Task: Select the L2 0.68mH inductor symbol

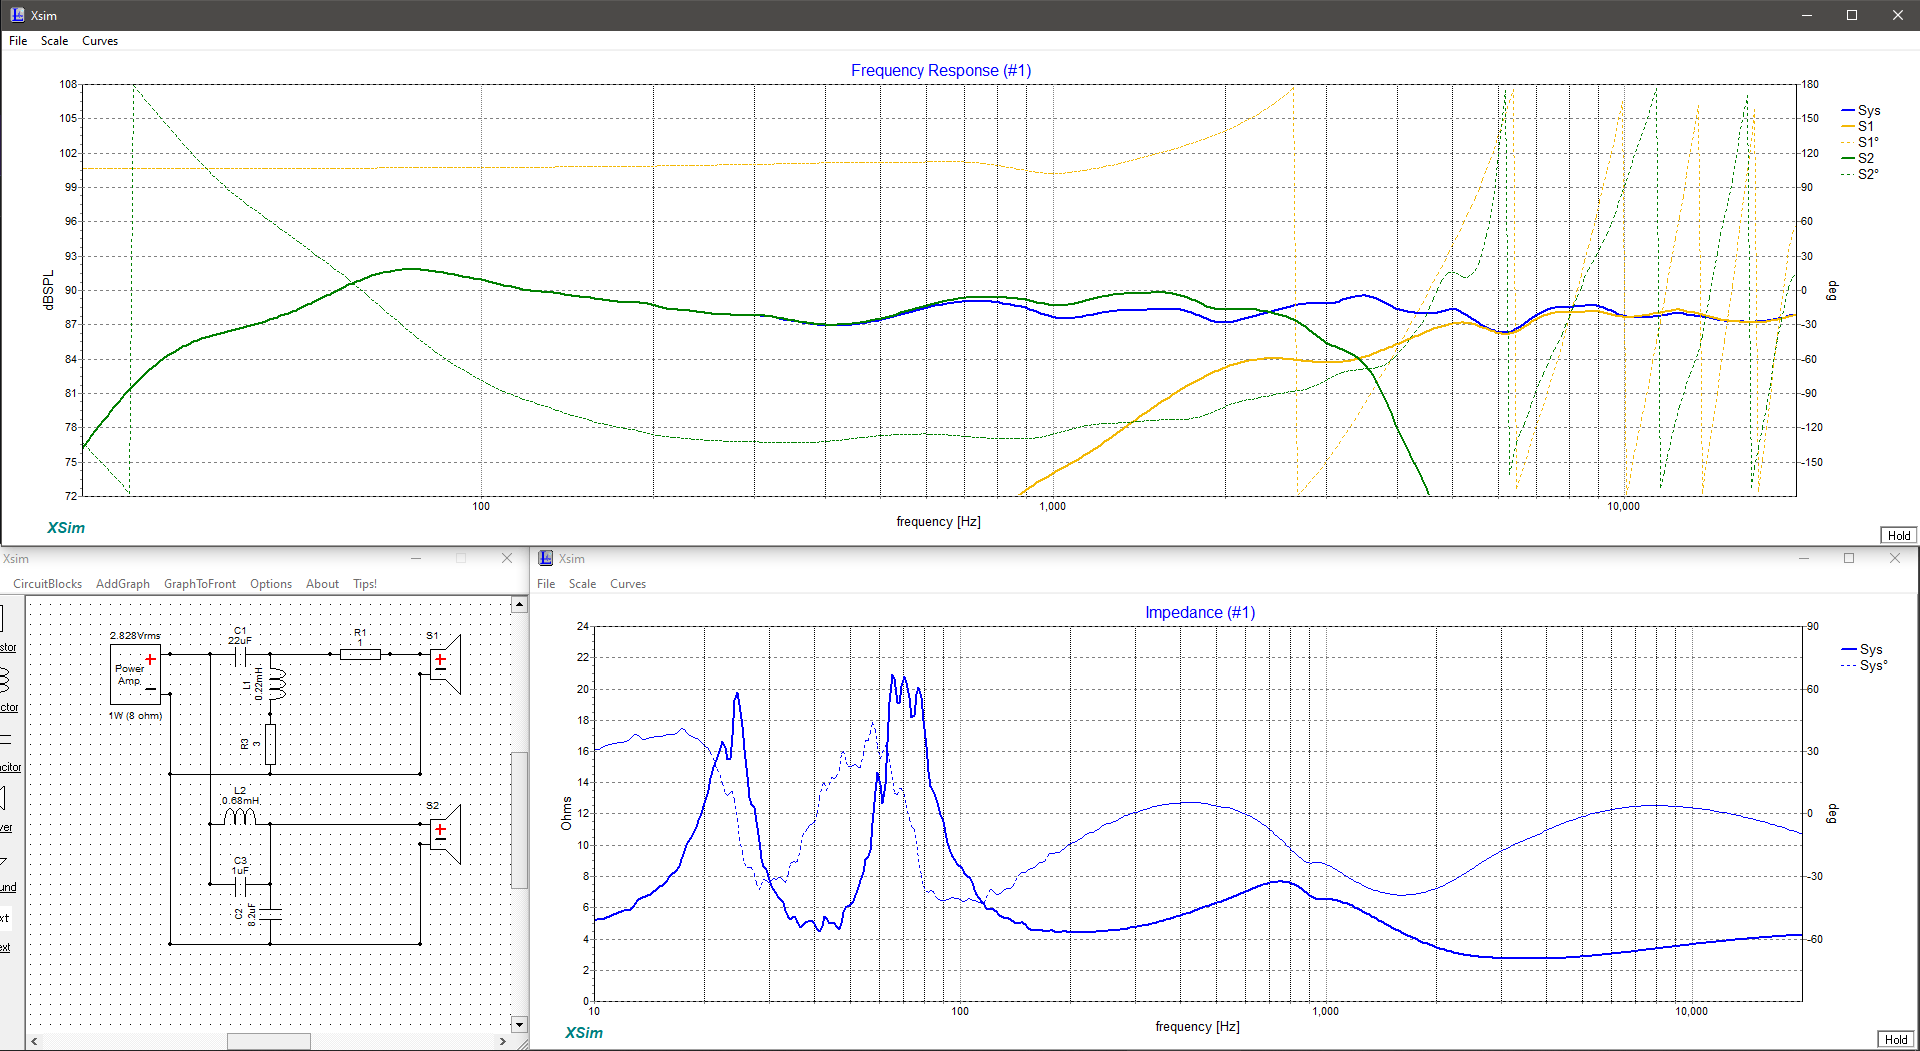Action: [240, 817]
